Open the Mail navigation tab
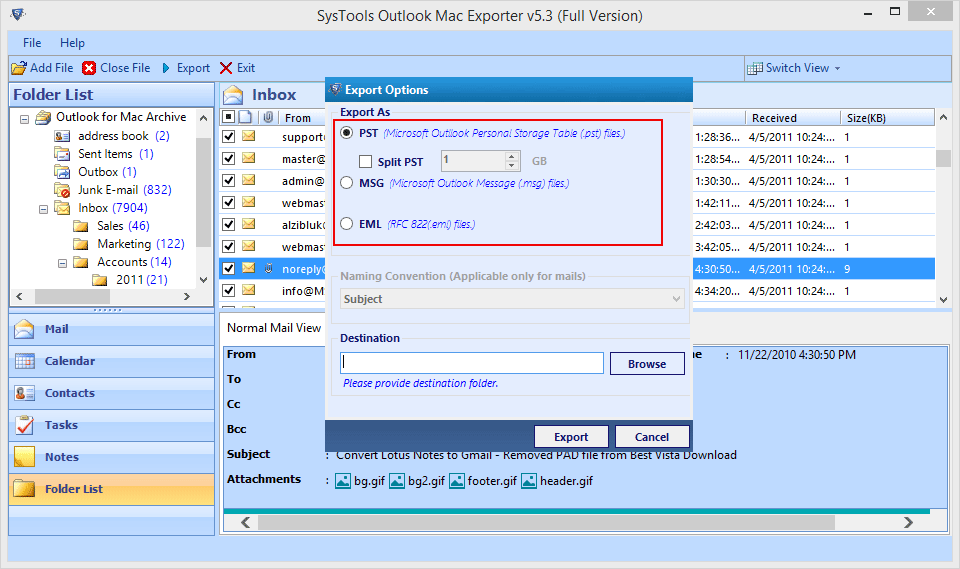 tap(111, 329)
